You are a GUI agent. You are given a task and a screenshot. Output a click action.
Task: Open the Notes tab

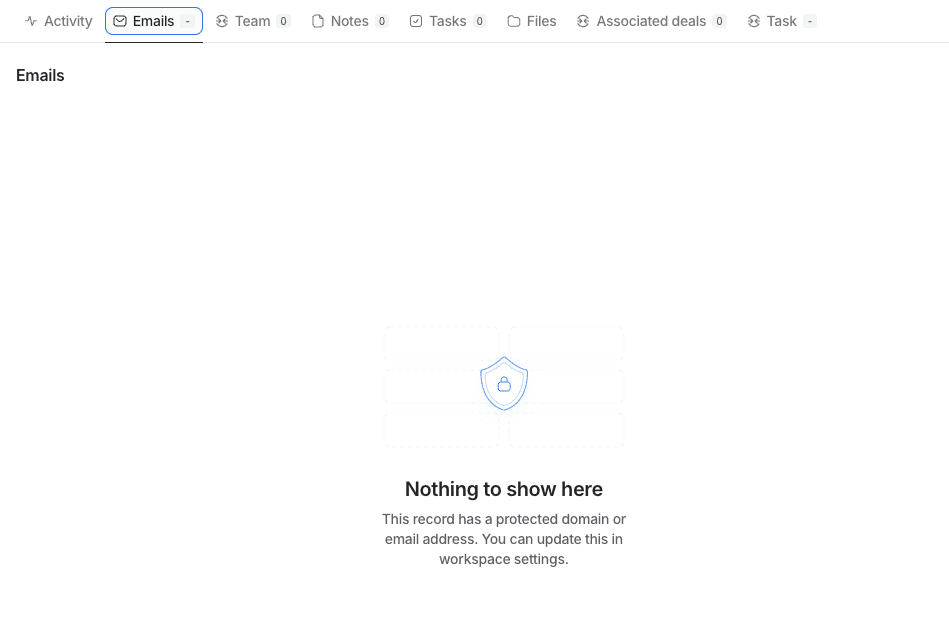[x=350, y=21]
